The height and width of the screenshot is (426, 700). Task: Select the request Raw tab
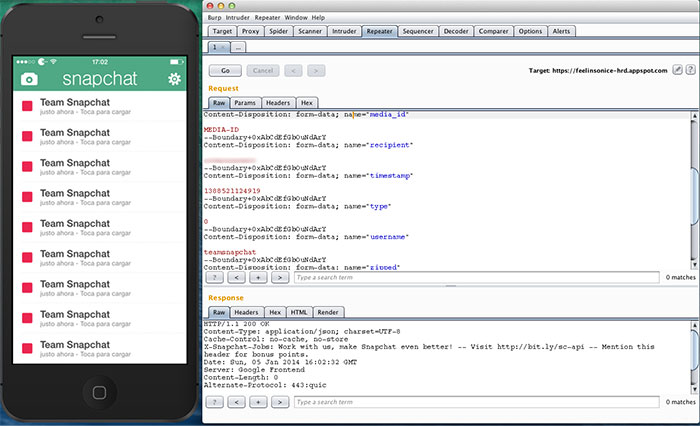(x=219, y=103)
